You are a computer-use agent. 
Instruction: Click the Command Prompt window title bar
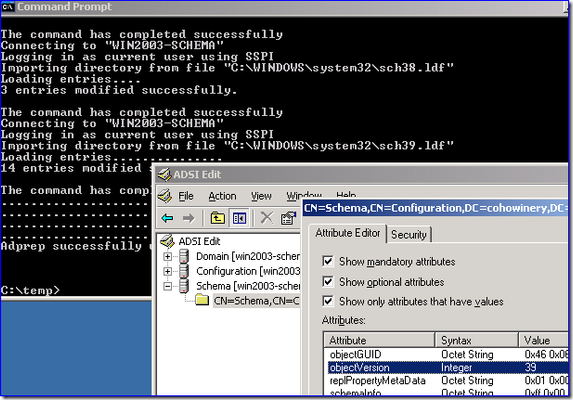coord(285,7)
